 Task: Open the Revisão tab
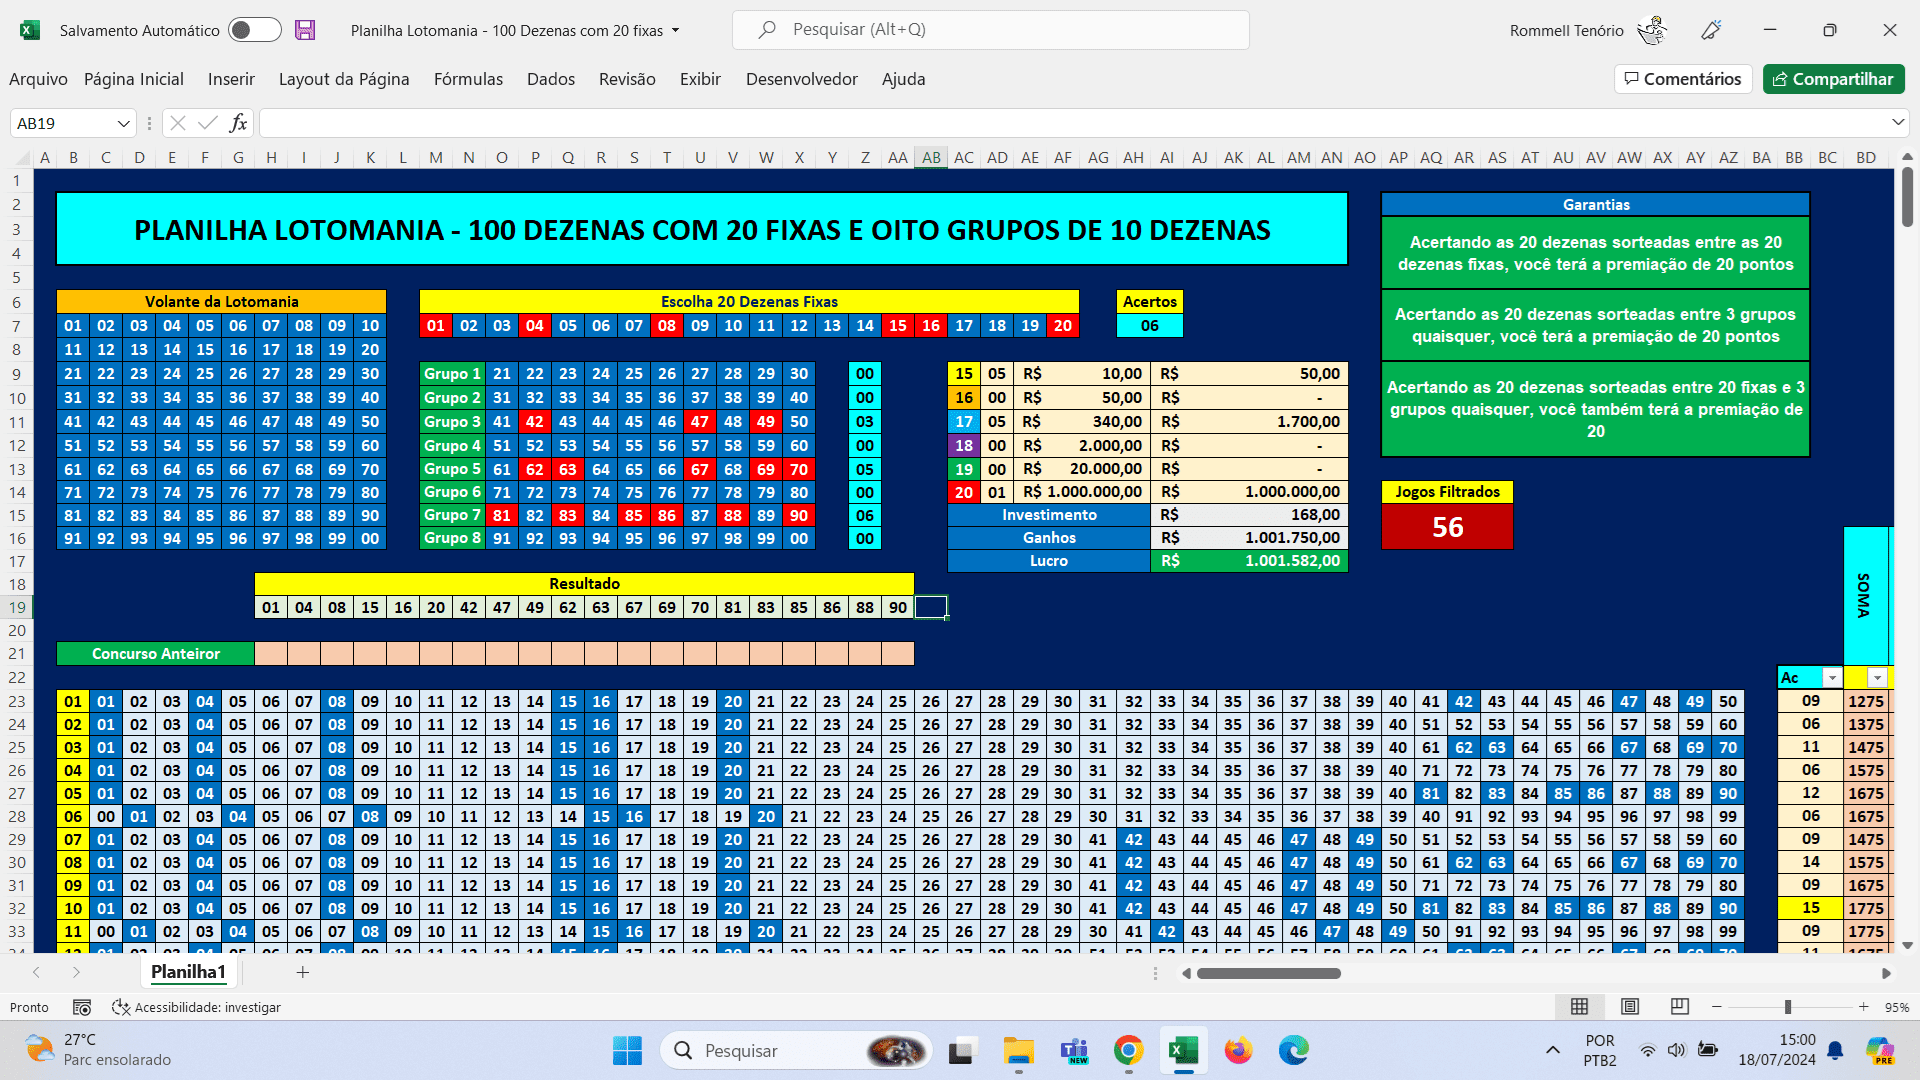click(627, 79)
